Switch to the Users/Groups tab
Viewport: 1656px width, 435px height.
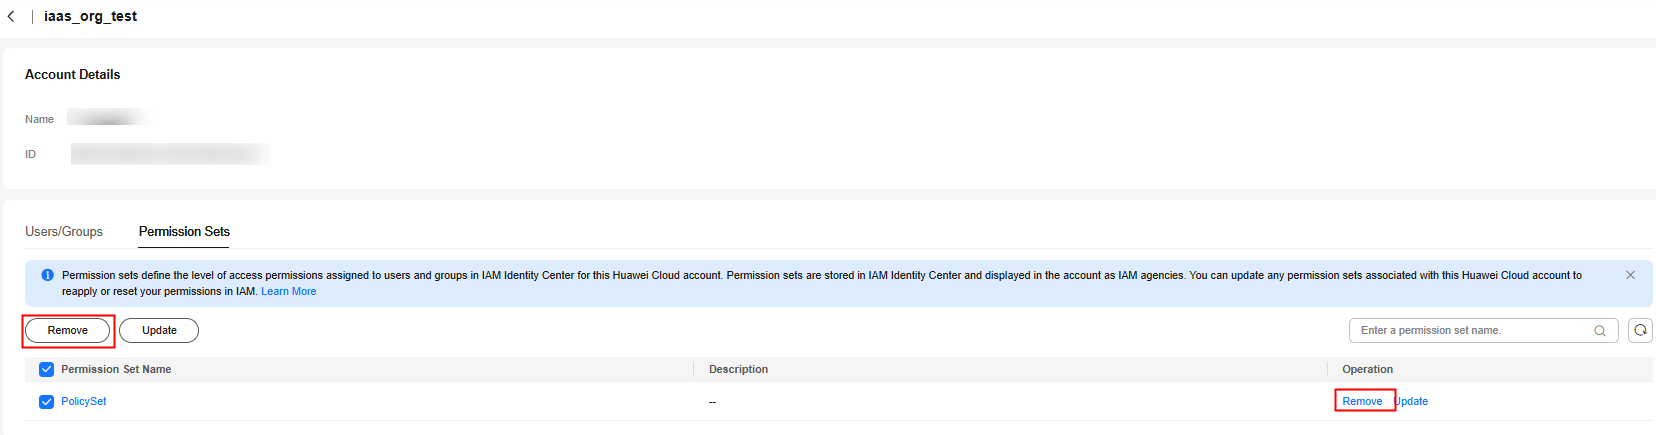(x=64, y=231)
